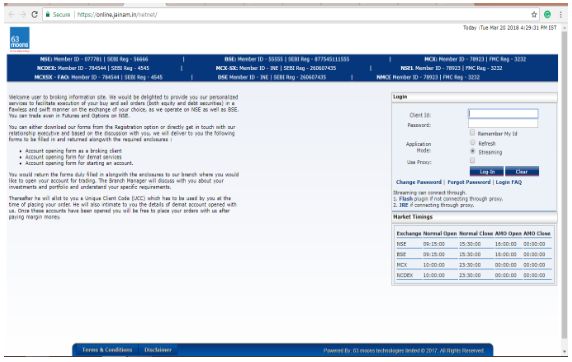Follow the JRE link

(403, 205)
